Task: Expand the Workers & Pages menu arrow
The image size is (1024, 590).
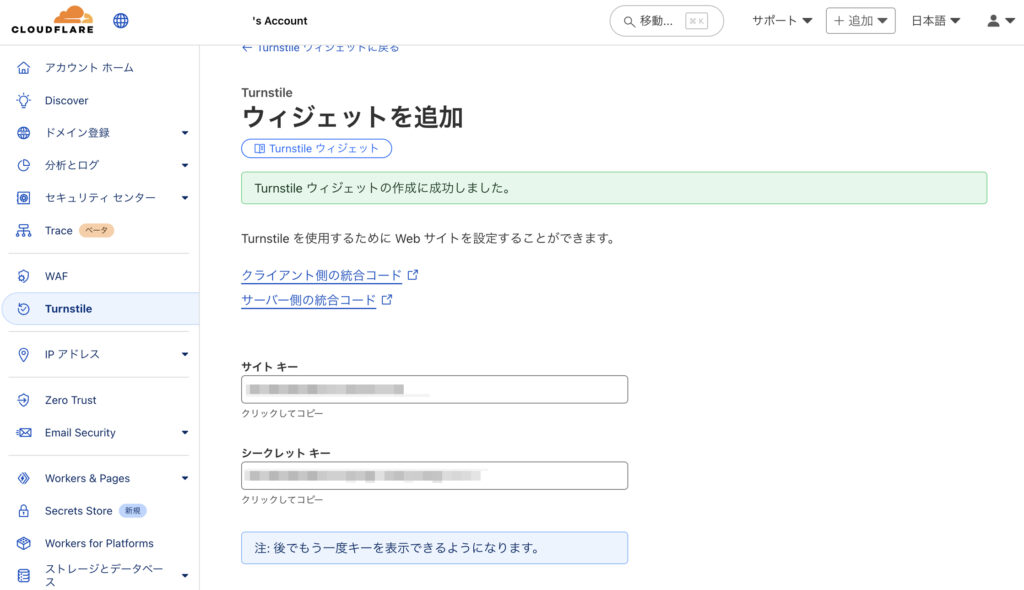Action: pyautogui.click(x=185, y=478)
